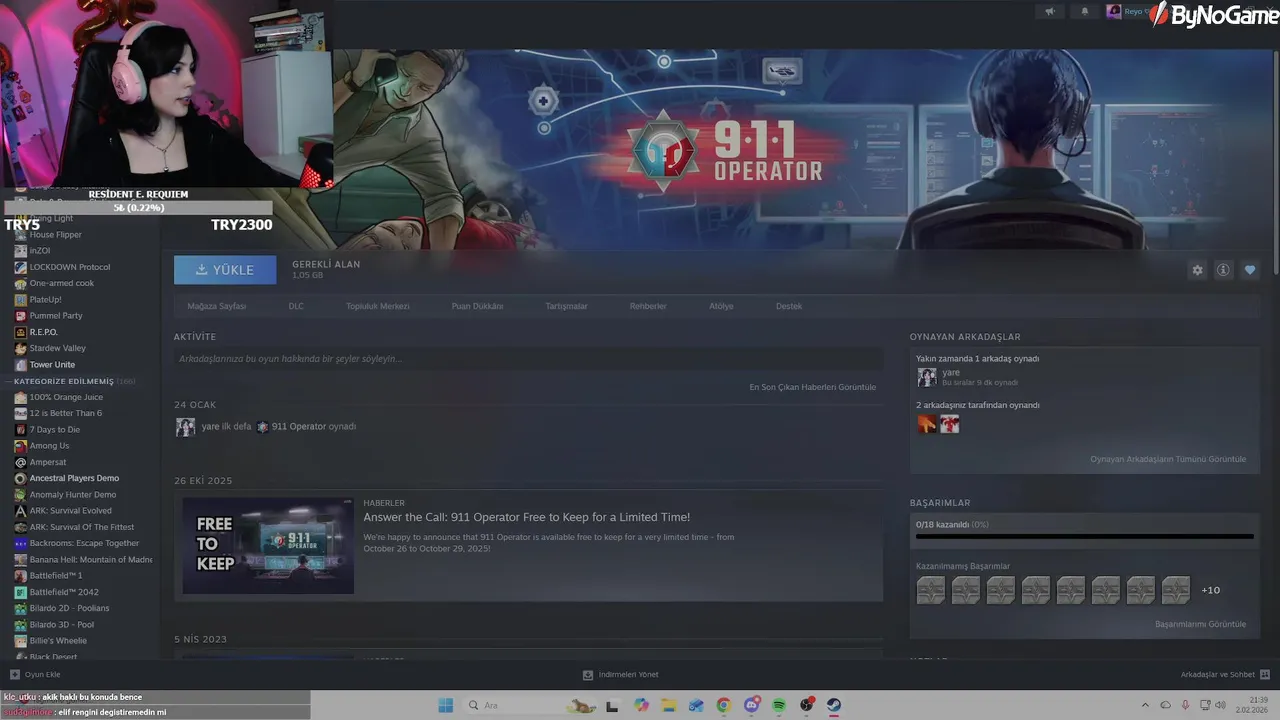Click the first locked achievement icon
The image size is (1280, 720).
coord(930,590)
